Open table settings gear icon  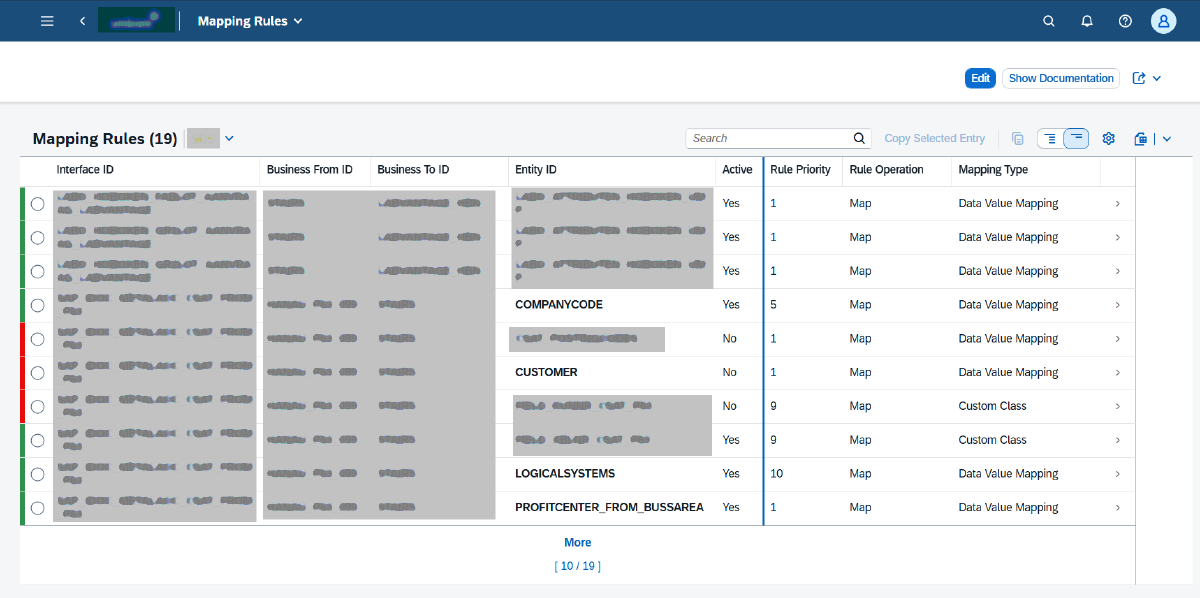click(1108, 139)
